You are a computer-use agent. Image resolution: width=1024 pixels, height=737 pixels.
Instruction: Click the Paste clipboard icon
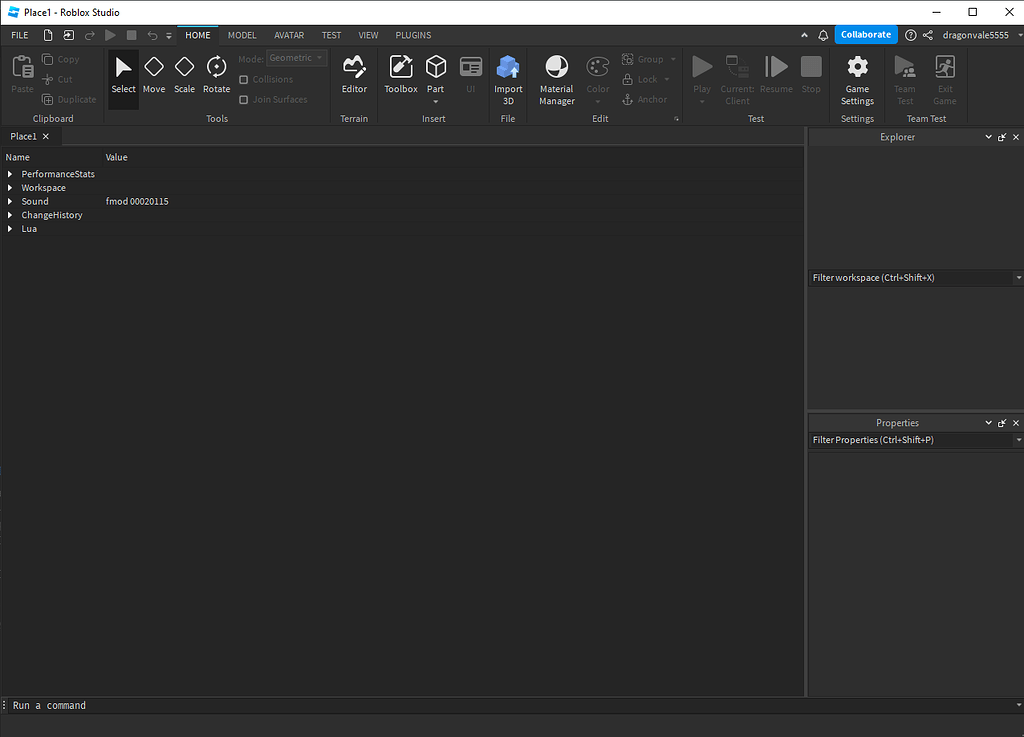tap(22, 73)
